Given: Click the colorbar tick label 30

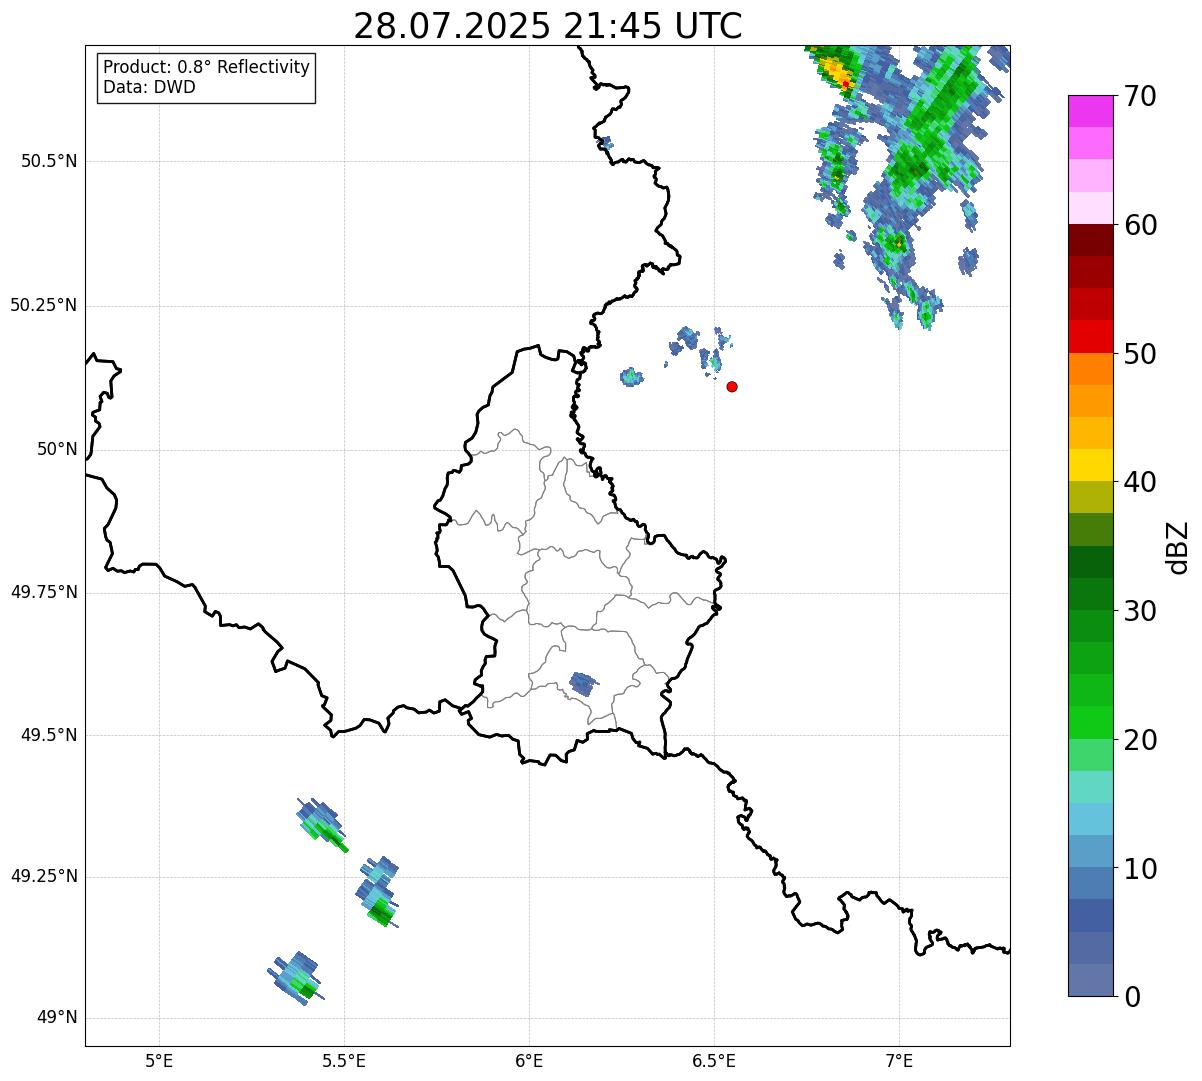Looking at the screenshot, I should click(1140, 611).
